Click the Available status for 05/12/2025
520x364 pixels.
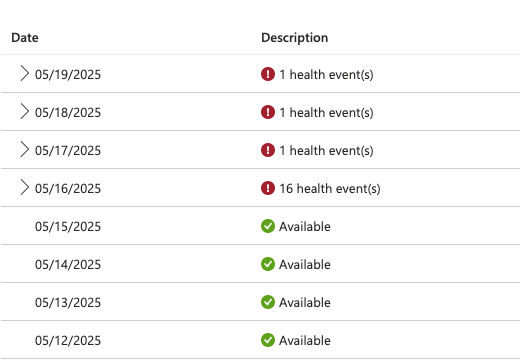pyautogui.click(x=305, y=340)
